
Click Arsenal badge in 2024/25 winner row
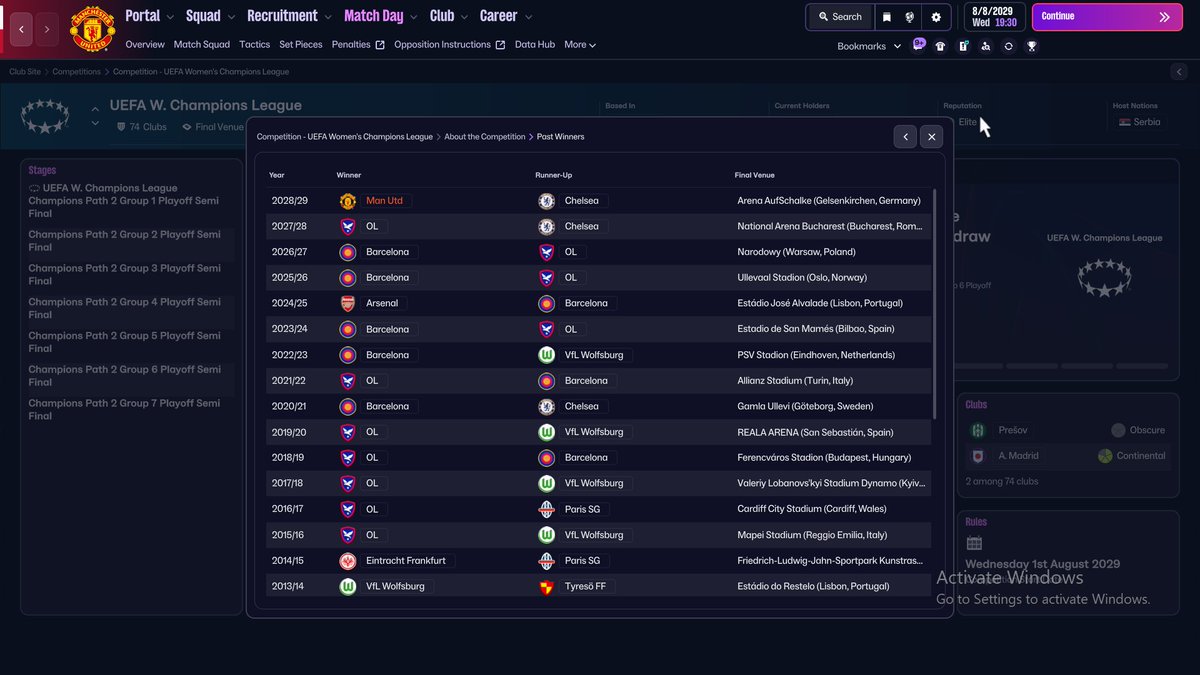(x=348, y=303)
